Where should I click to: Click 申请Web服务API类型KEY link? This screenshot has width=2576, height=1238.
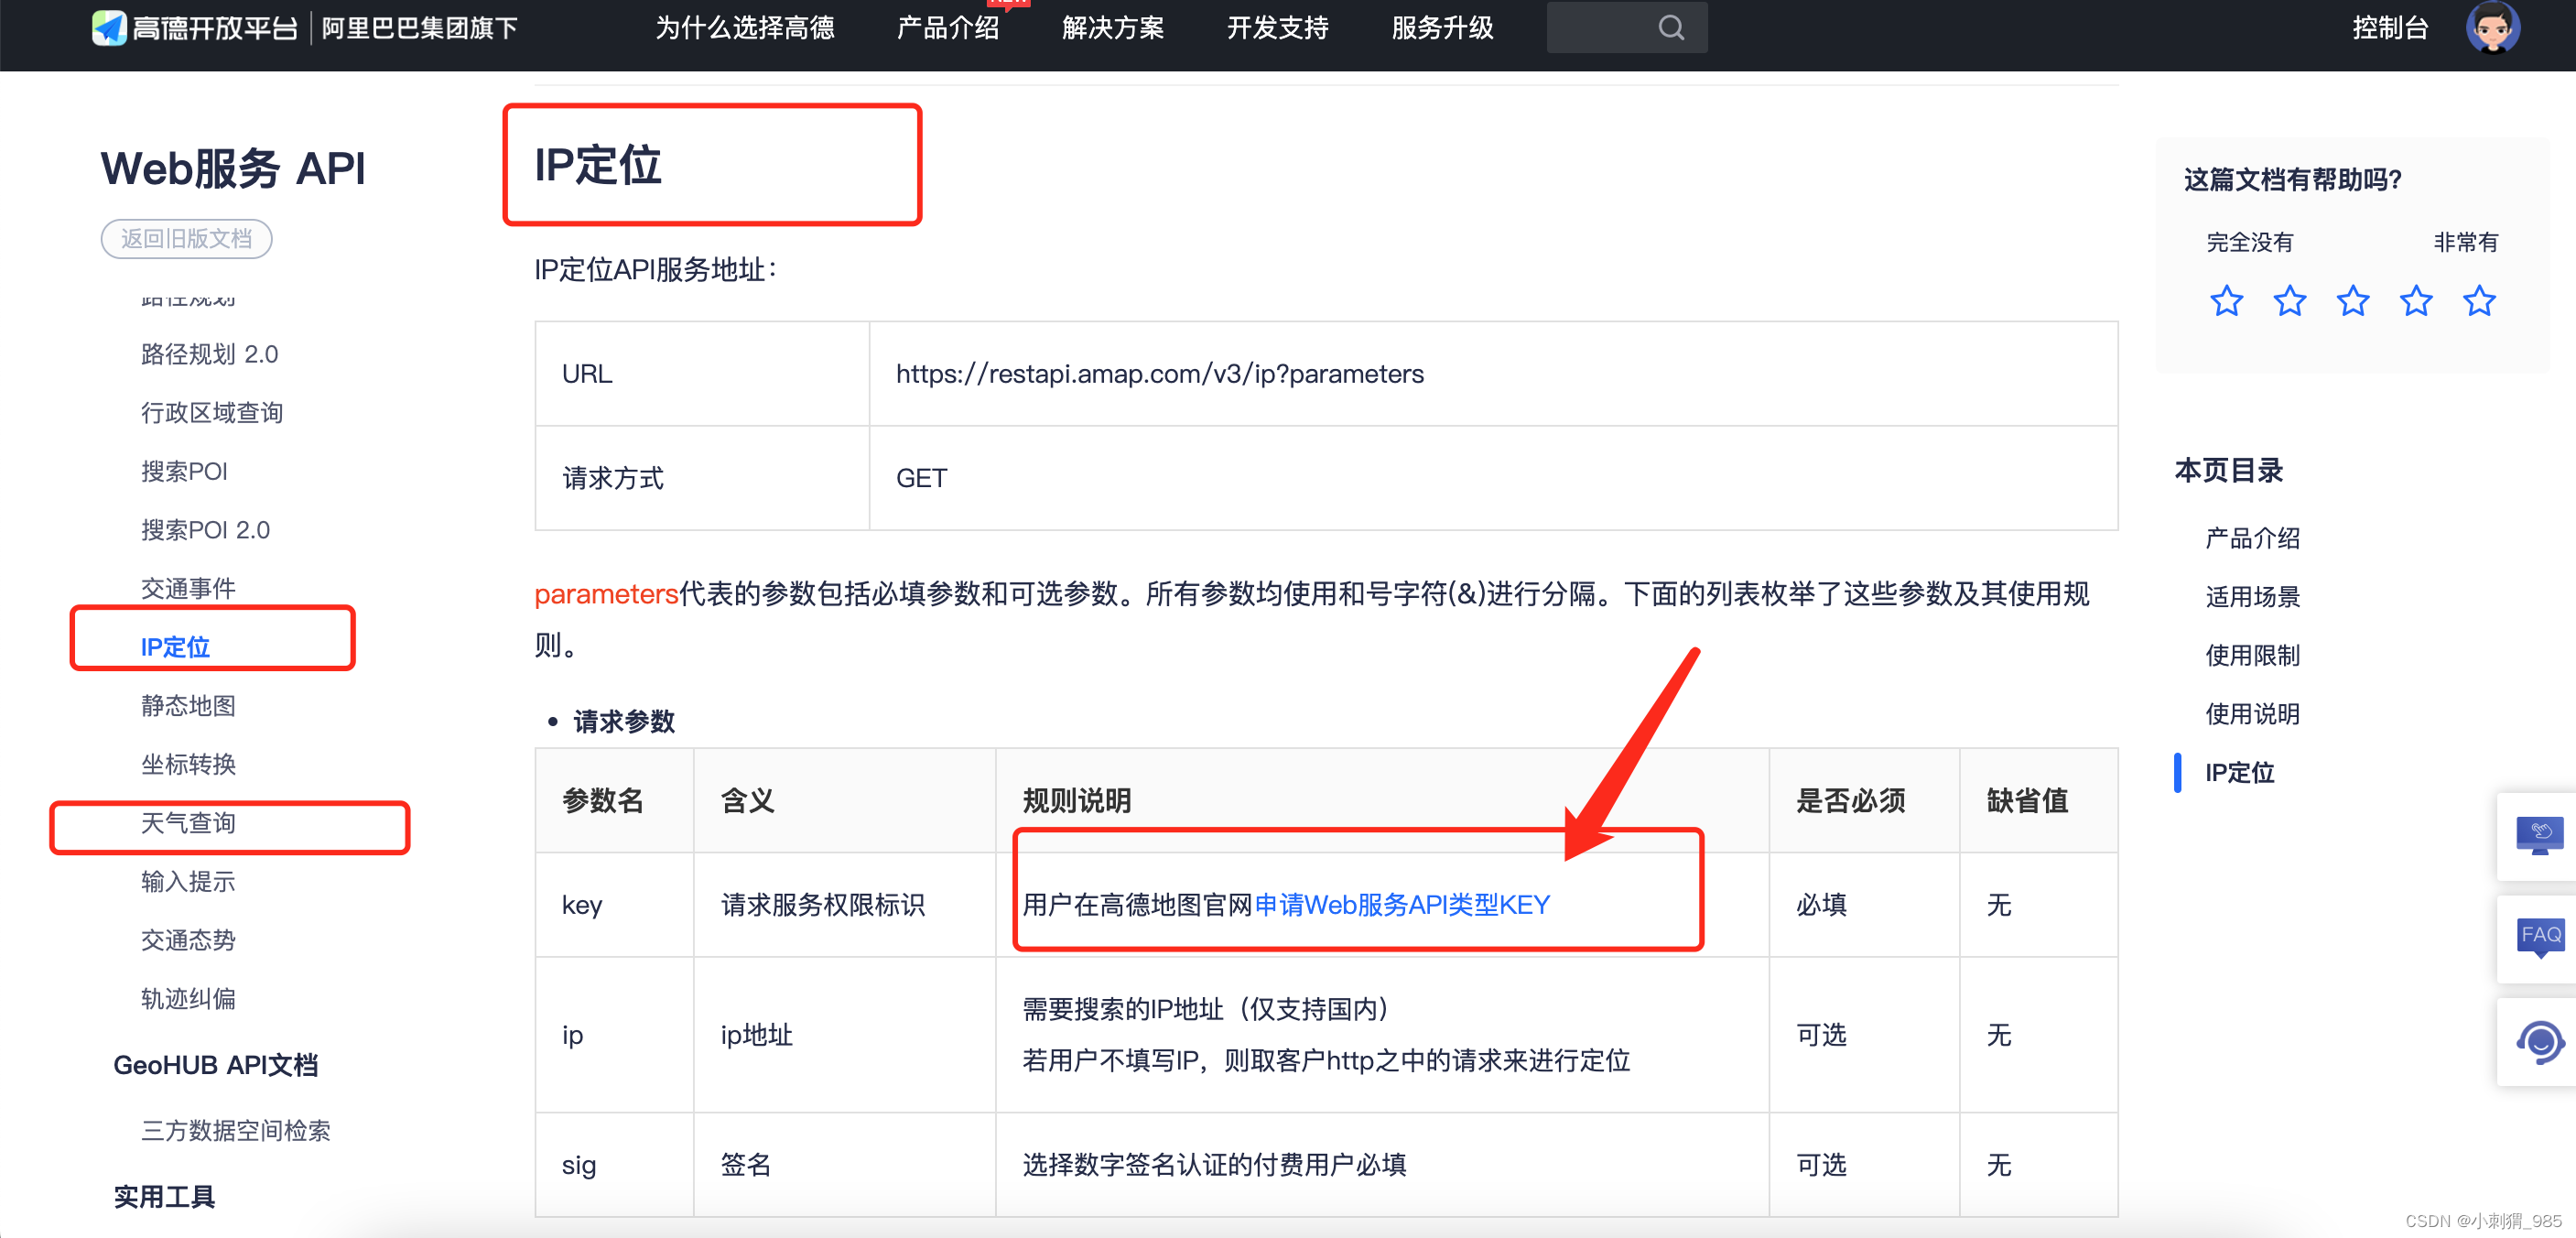(1402, 905)
